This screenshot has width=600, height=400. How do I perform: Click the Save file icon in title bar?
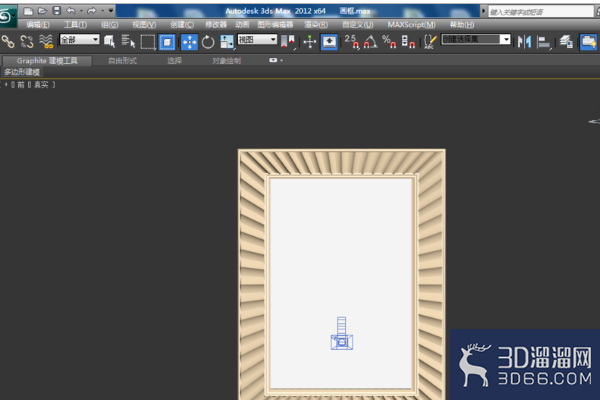[x=57, y=11]
